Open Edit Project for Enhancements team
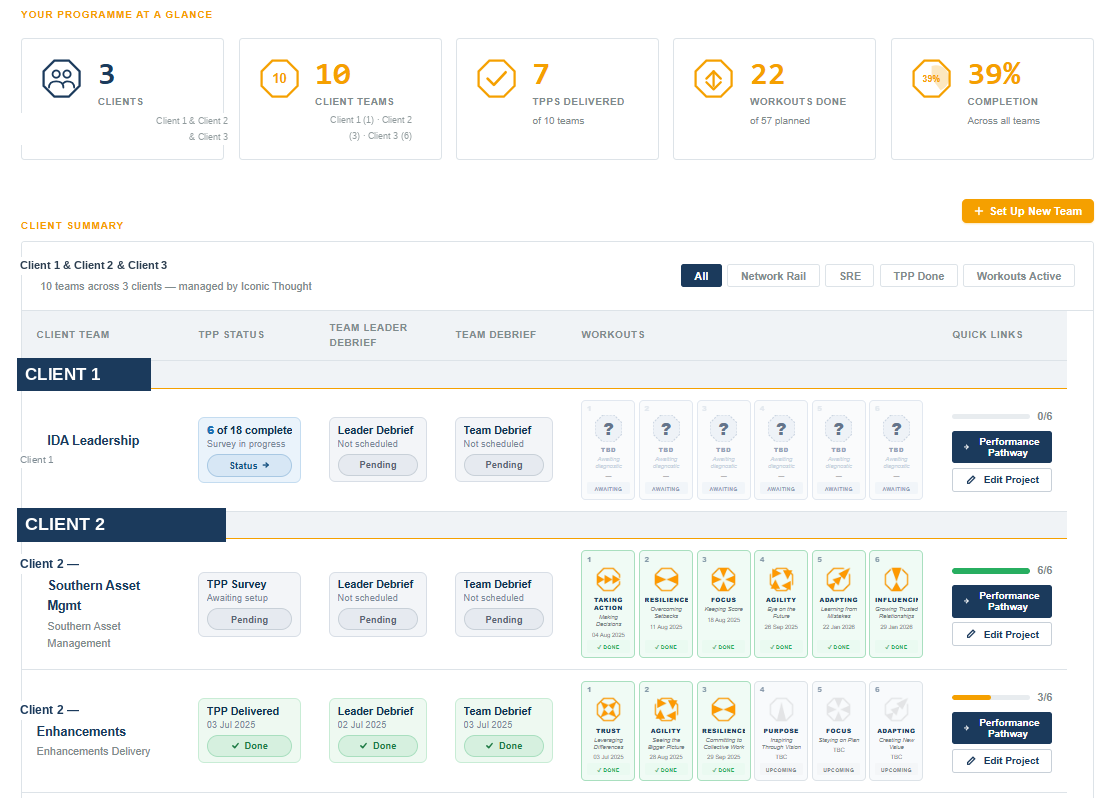This screenshot has height=798, width=1109. point(1001,761)
